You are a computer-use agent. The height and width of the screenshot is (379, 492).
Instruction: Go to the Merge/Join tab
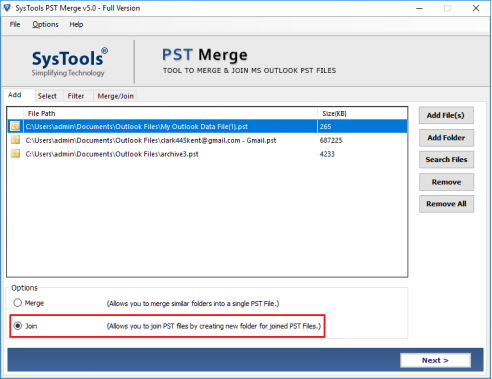(115, 96)
